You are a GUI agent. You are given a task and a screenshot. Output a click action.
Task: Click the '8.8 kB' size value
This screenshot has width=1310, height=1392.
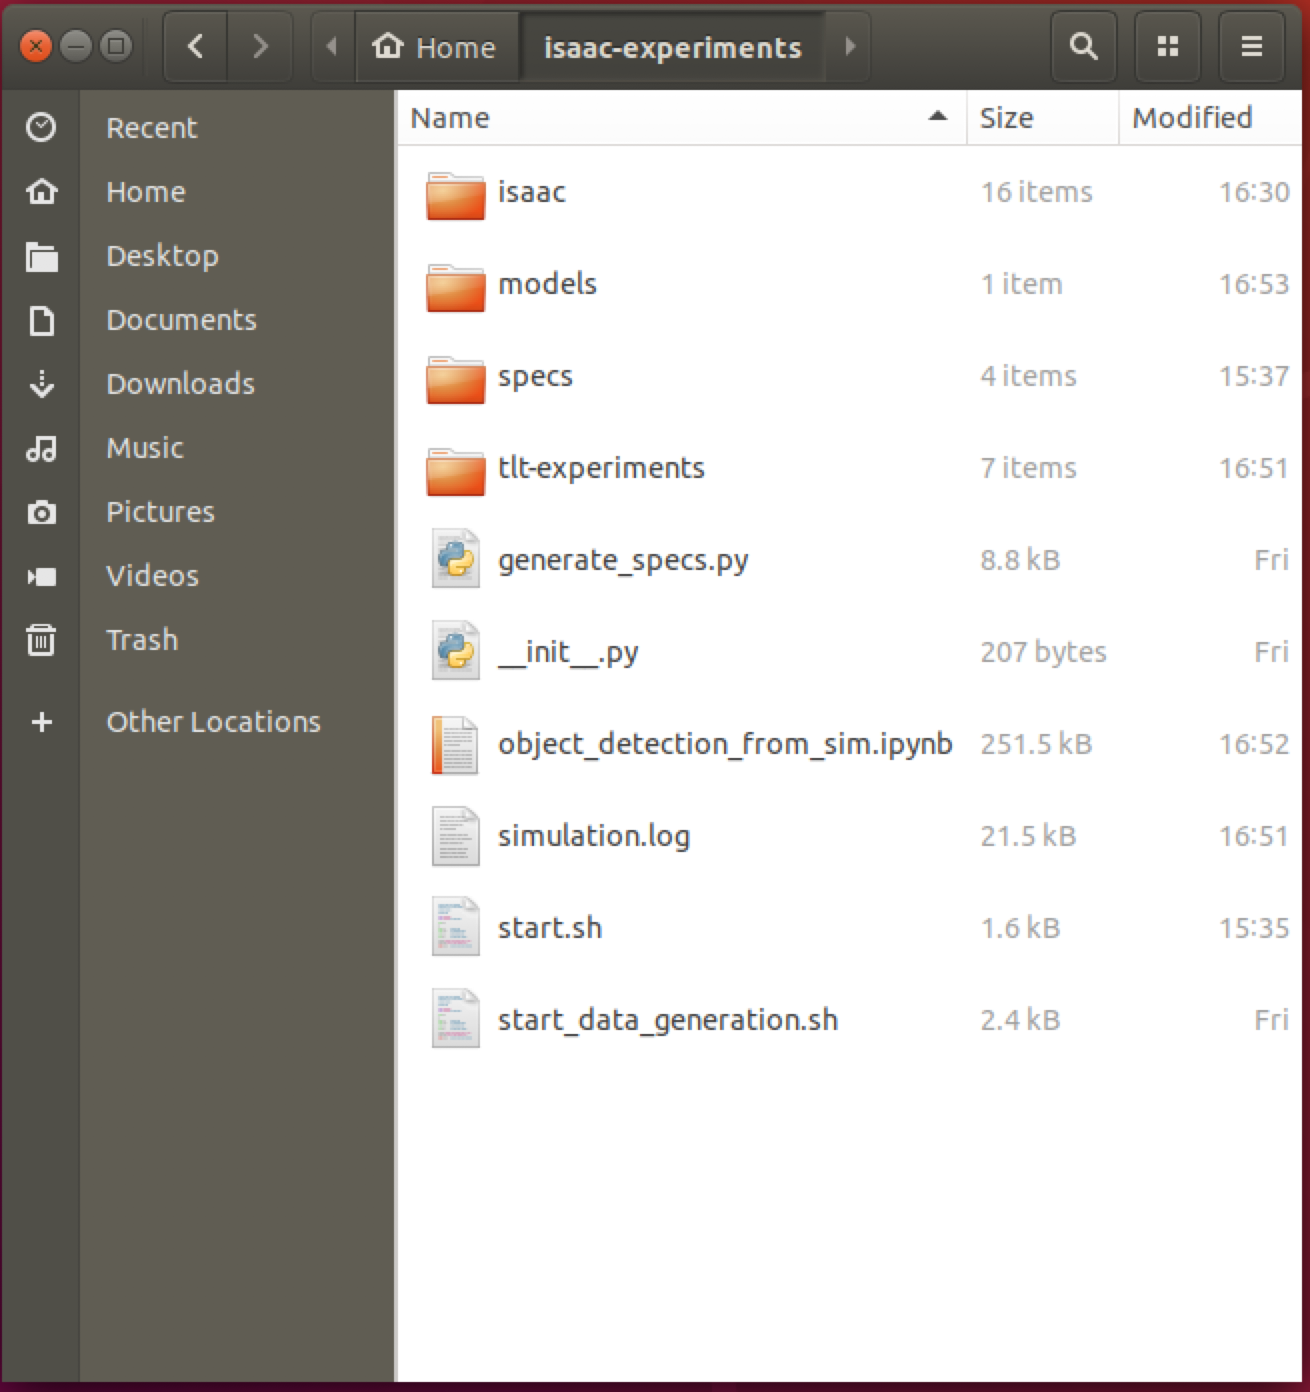point(1020,560)
